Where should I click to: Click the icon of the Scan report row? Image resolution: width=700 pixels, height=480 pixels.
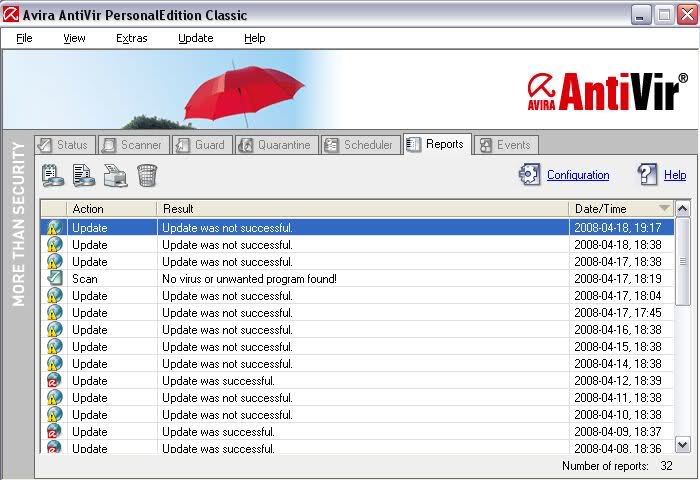click(x=54, y=279)
